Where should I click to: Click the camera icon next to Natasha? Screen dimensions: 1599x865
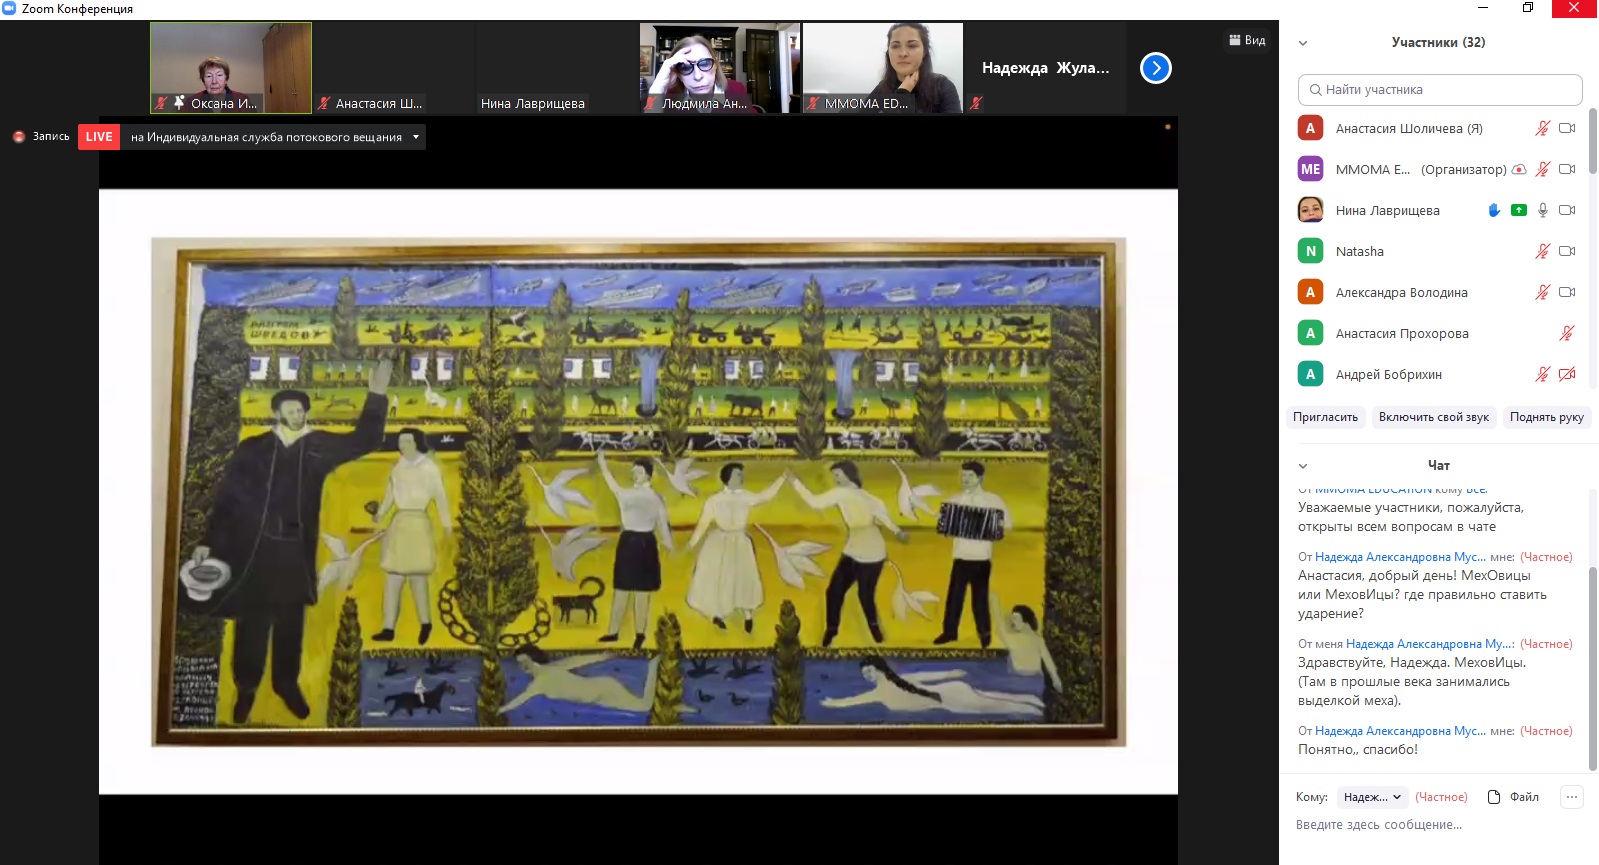pyautogui.click(x=1566, y=251)
